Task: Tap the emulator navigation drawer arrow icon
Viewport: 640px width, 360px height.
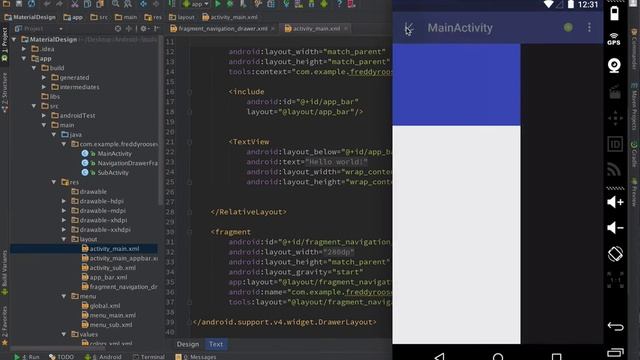Action: 409,28
